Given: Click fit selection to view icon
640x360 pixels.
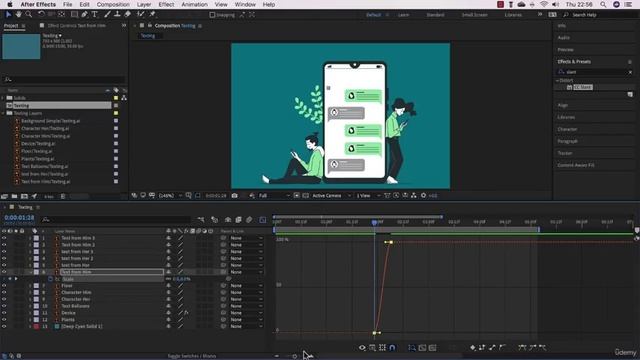Looking at the screenshot, I should click(x=422, y=348).
